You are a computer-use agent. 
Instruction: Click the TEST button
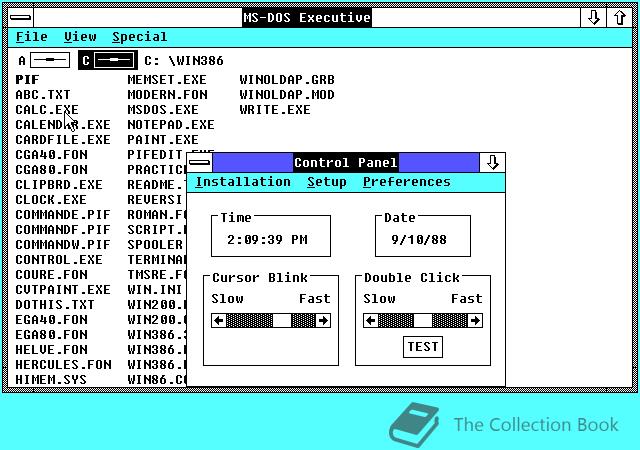[x=423, y=347]
